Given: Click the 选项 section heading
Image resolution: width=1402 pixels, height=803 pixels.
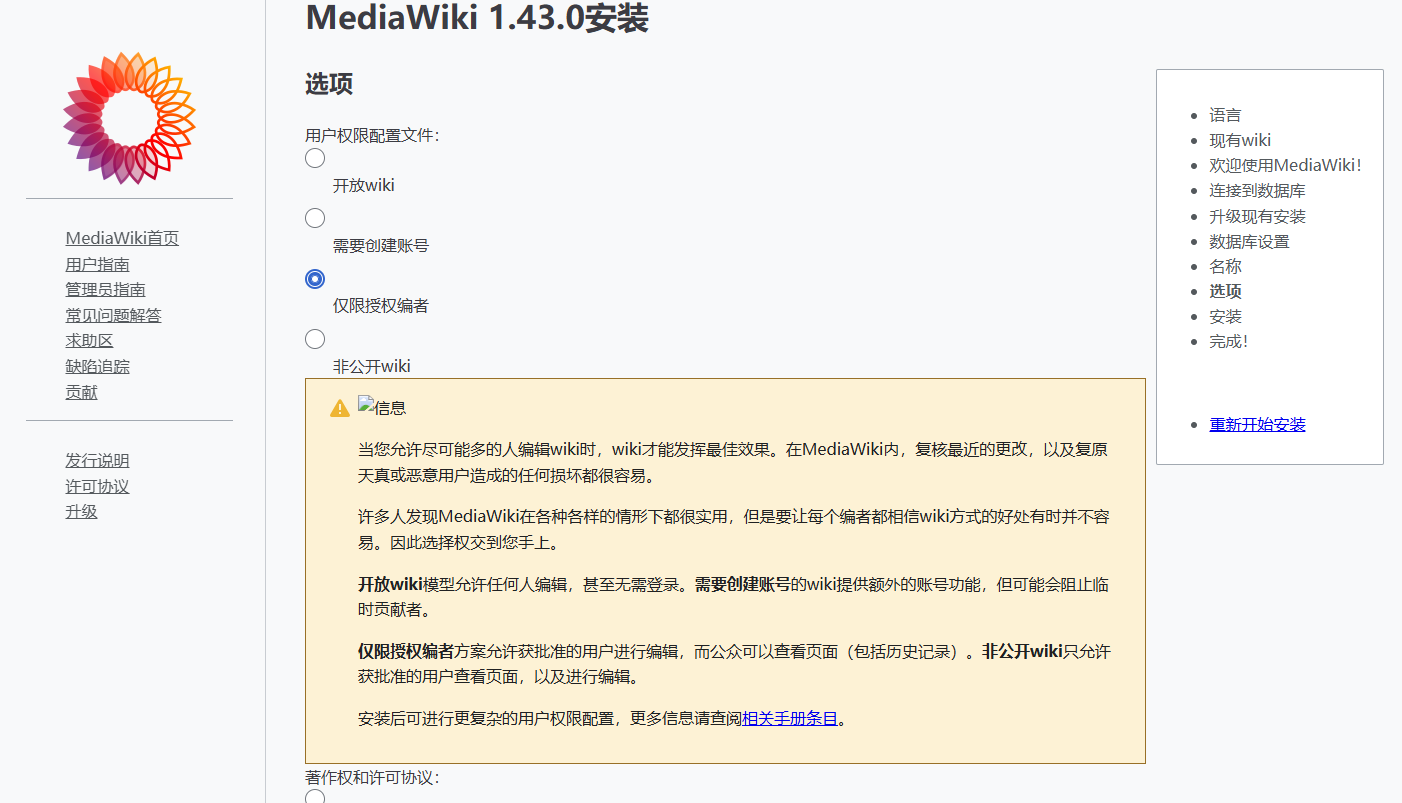Looking at the screenshot, I should click(x=329, y=84).
